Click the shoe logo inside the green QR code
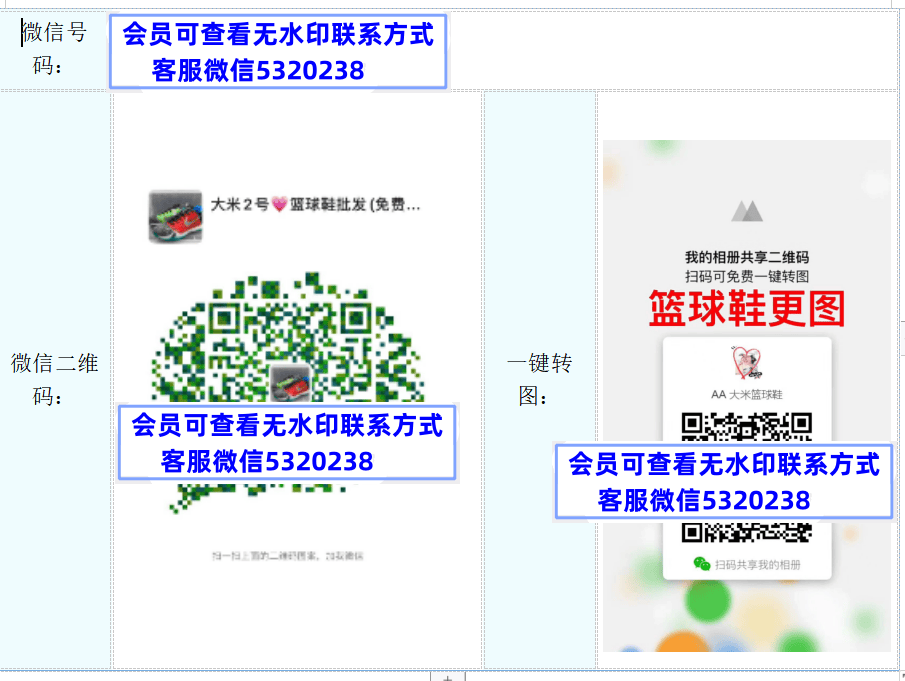Image resolution: width=905 pixels, height=681 pixels. coord(291,383)
